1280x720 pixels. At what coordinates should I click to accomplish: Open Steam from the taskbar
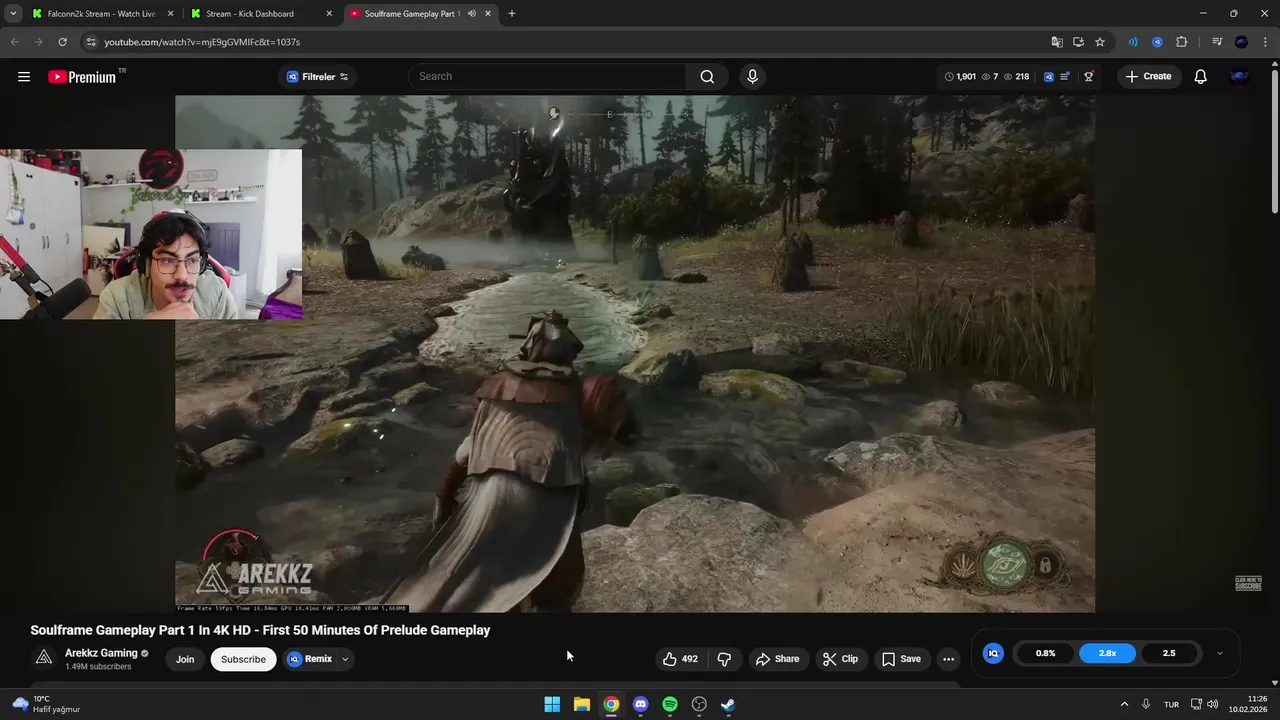[x=728, y=704]
